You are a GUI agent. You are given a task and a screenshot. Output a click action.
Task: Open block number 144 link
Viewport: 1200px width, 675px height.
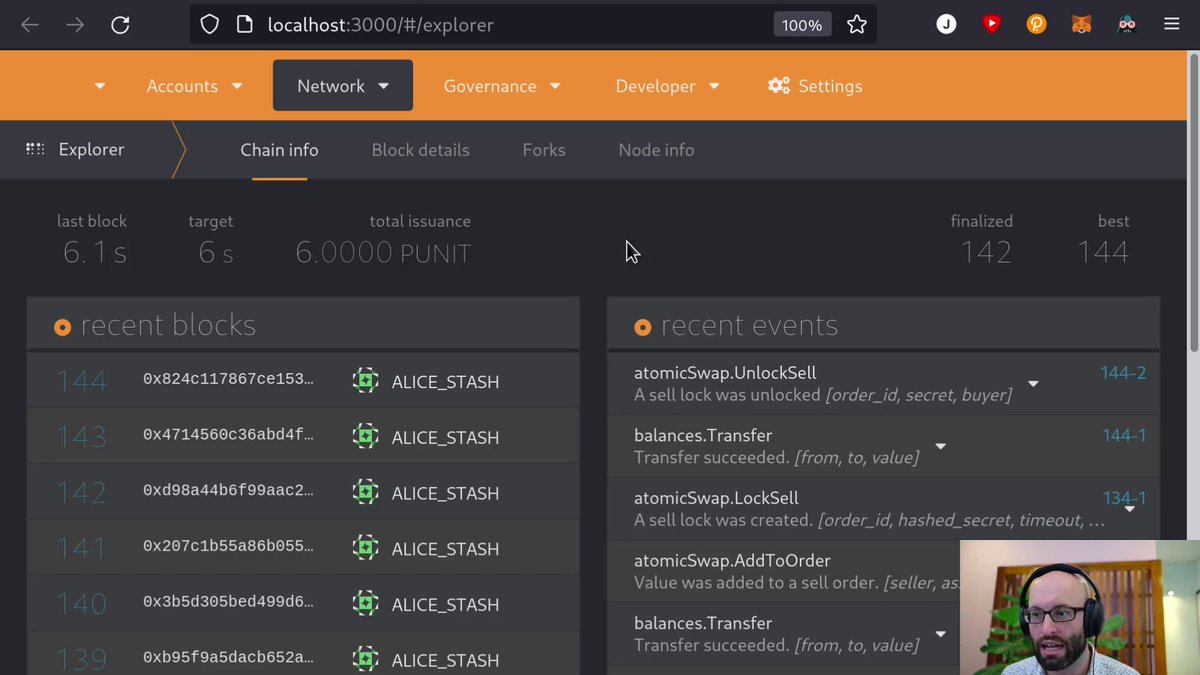click(82, 381)
